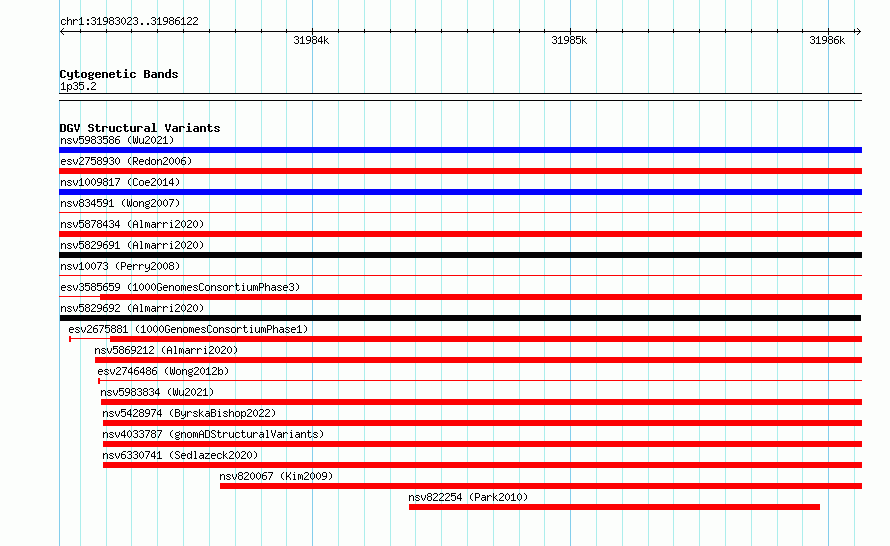
Task: Click the nsv5983586 (Wu2021) label
Action: pyautogui.click(x=117, y=140)
